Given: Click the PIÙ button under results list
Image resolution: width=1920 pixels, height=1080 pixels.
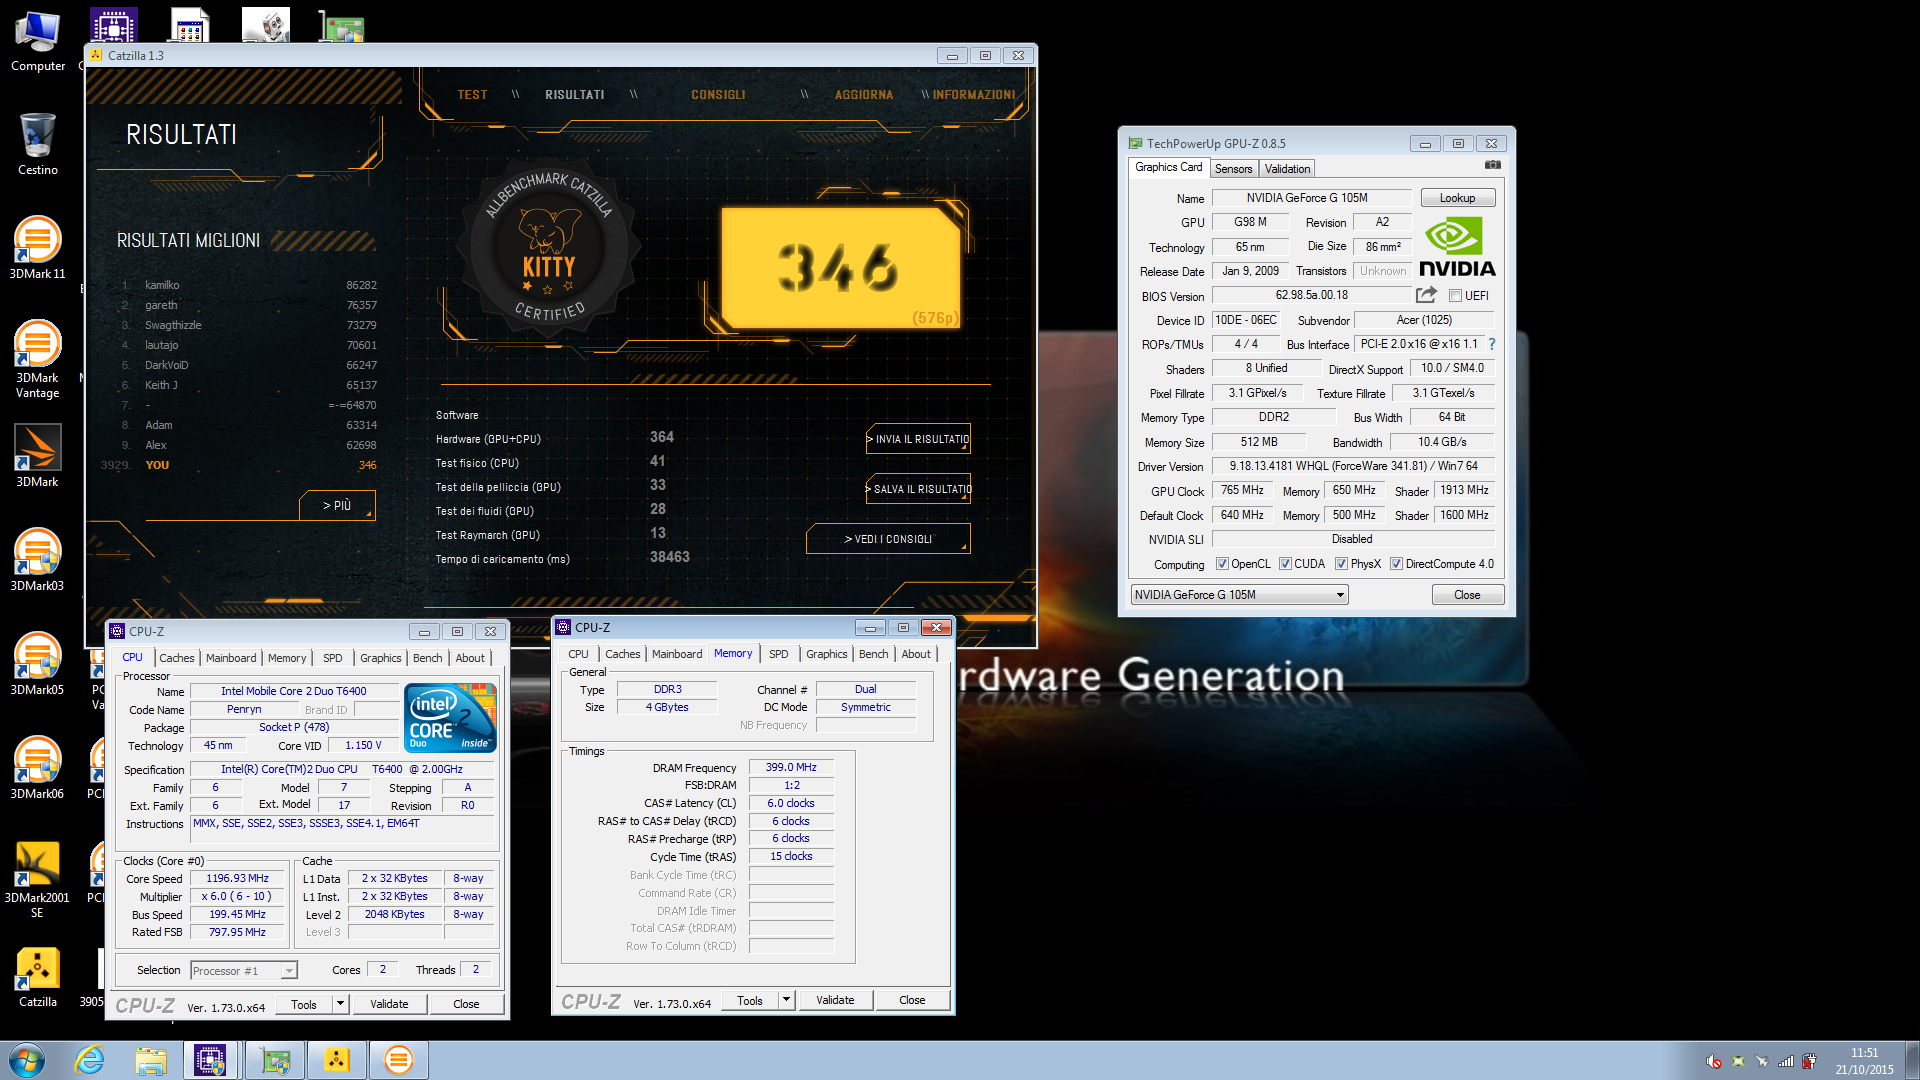Looking at the screenshot, I should (x=337, y=505).
